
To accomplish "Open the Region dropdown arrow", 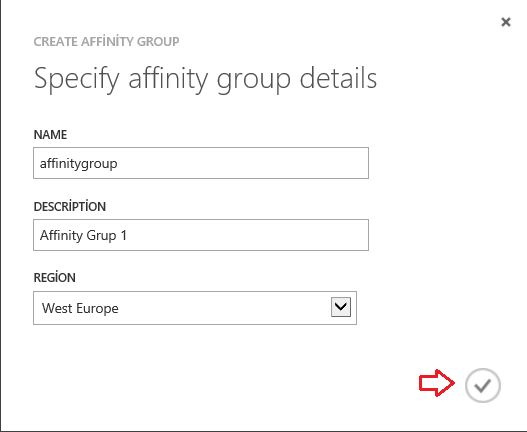I will (341, 307).
